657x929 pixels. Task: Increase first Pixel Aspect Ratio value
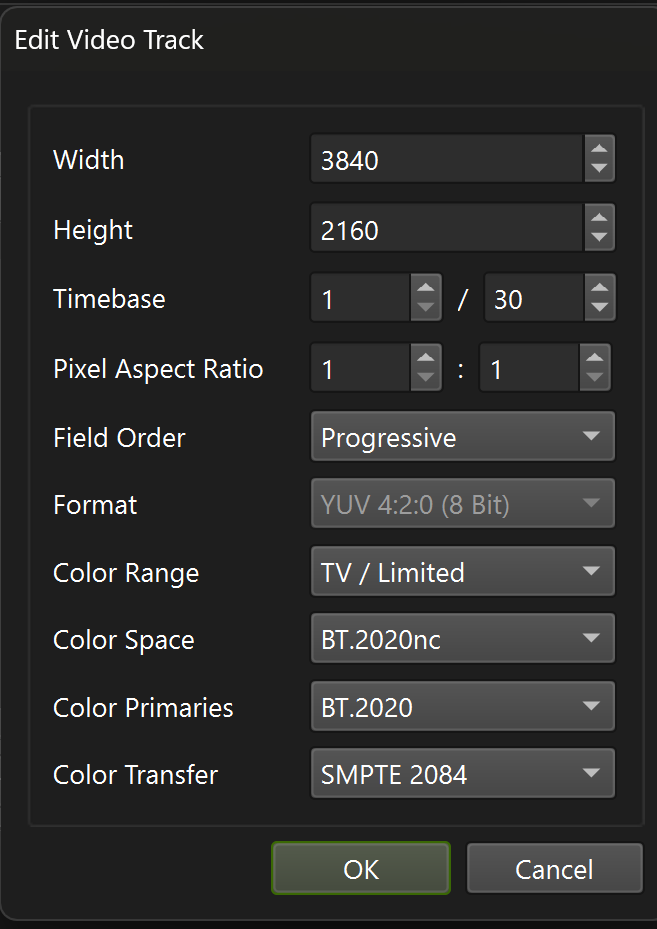(426, 358)
